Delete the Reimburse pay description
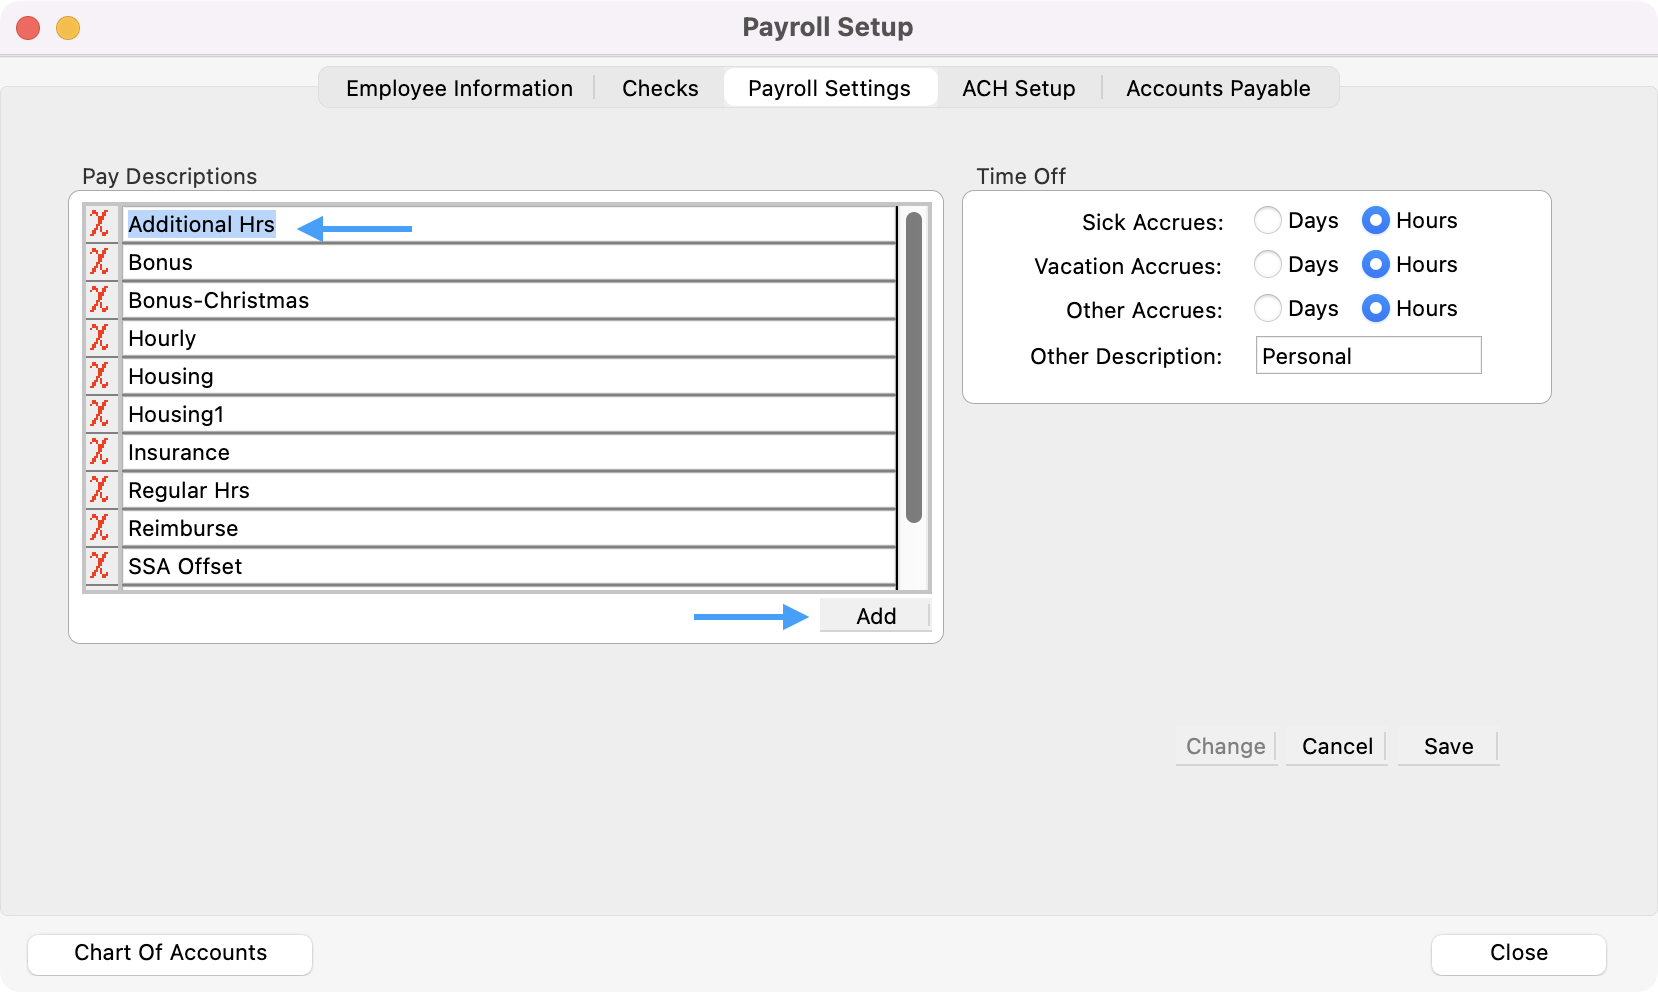The width and height of the screenshot is (1658, 992). point(99,528)
